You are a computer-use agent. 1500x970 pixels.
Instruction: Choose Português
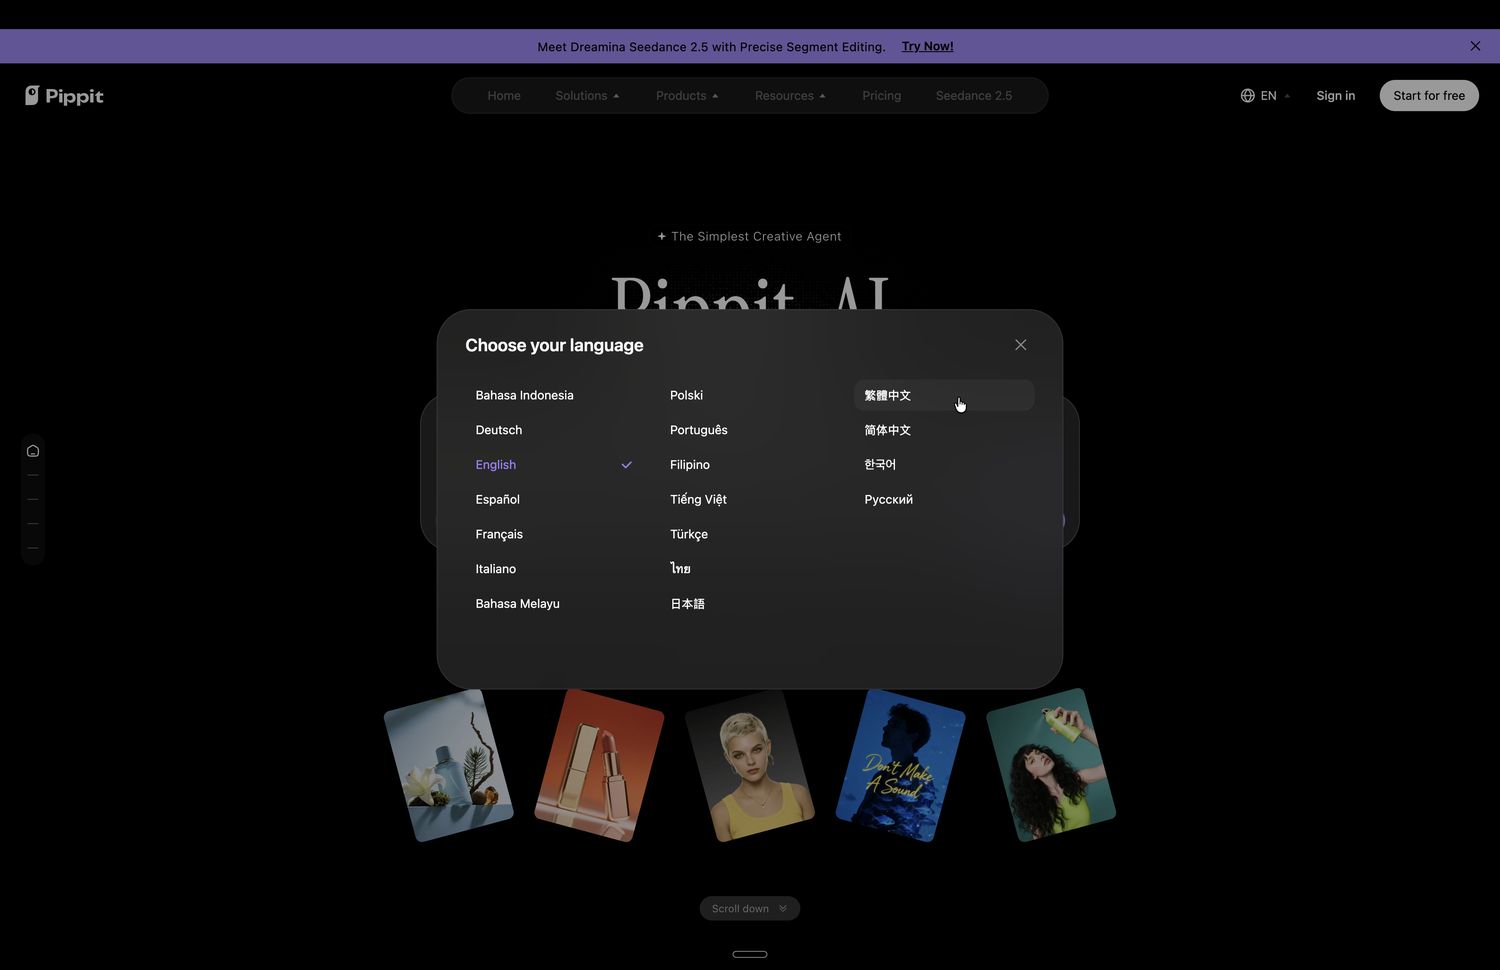[748, 430]
